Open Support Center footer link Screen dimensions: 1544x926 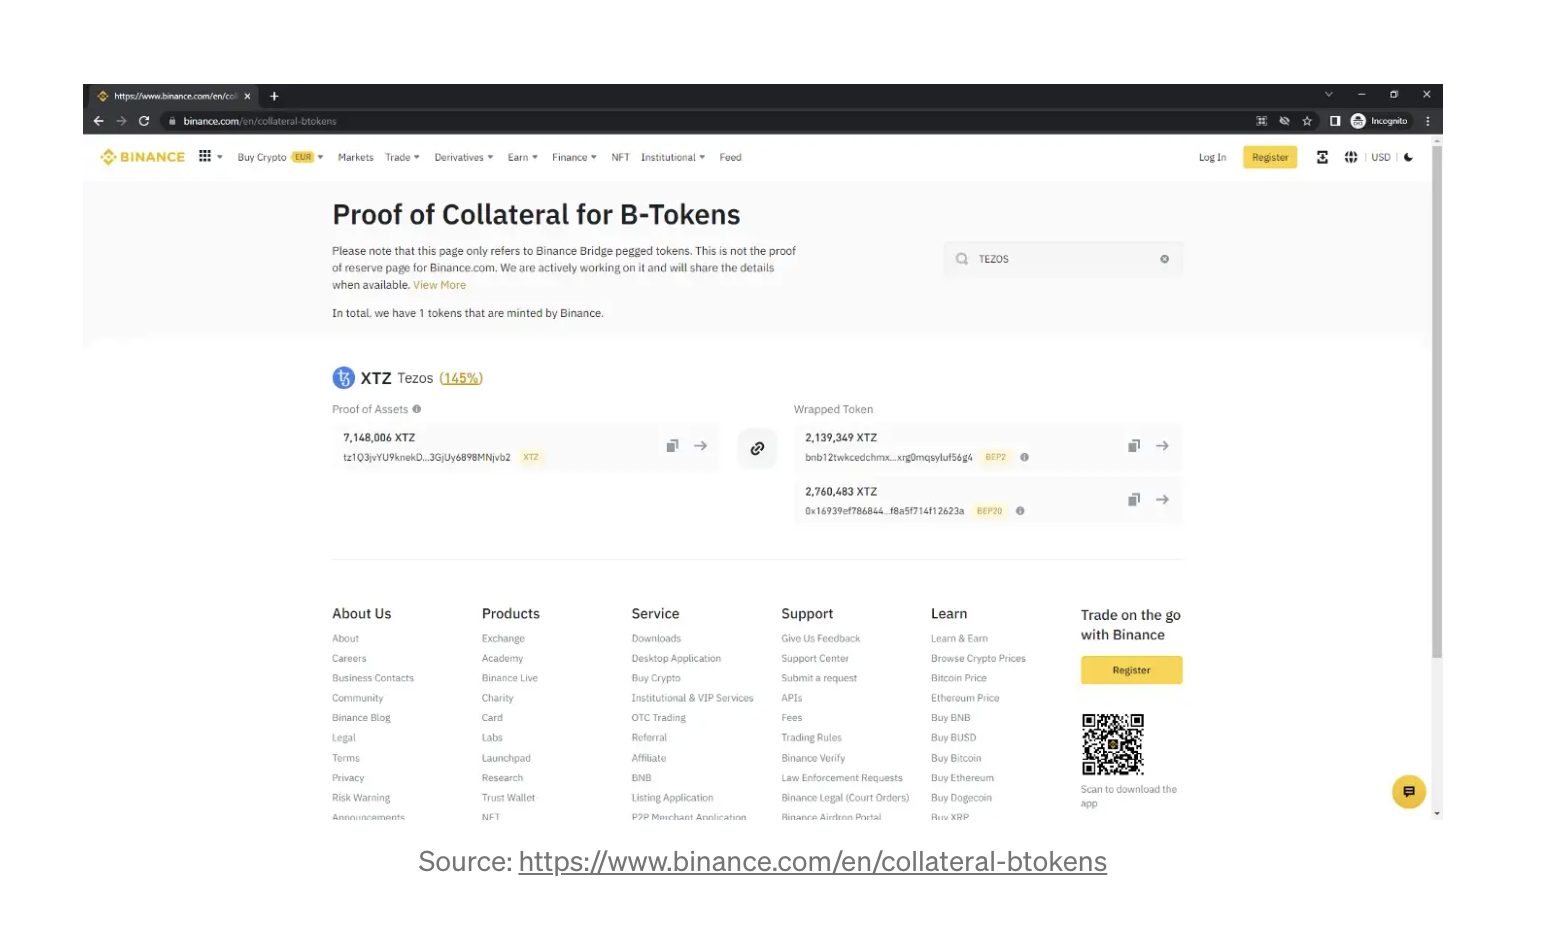pyautogui.click(x=815, y=658)
